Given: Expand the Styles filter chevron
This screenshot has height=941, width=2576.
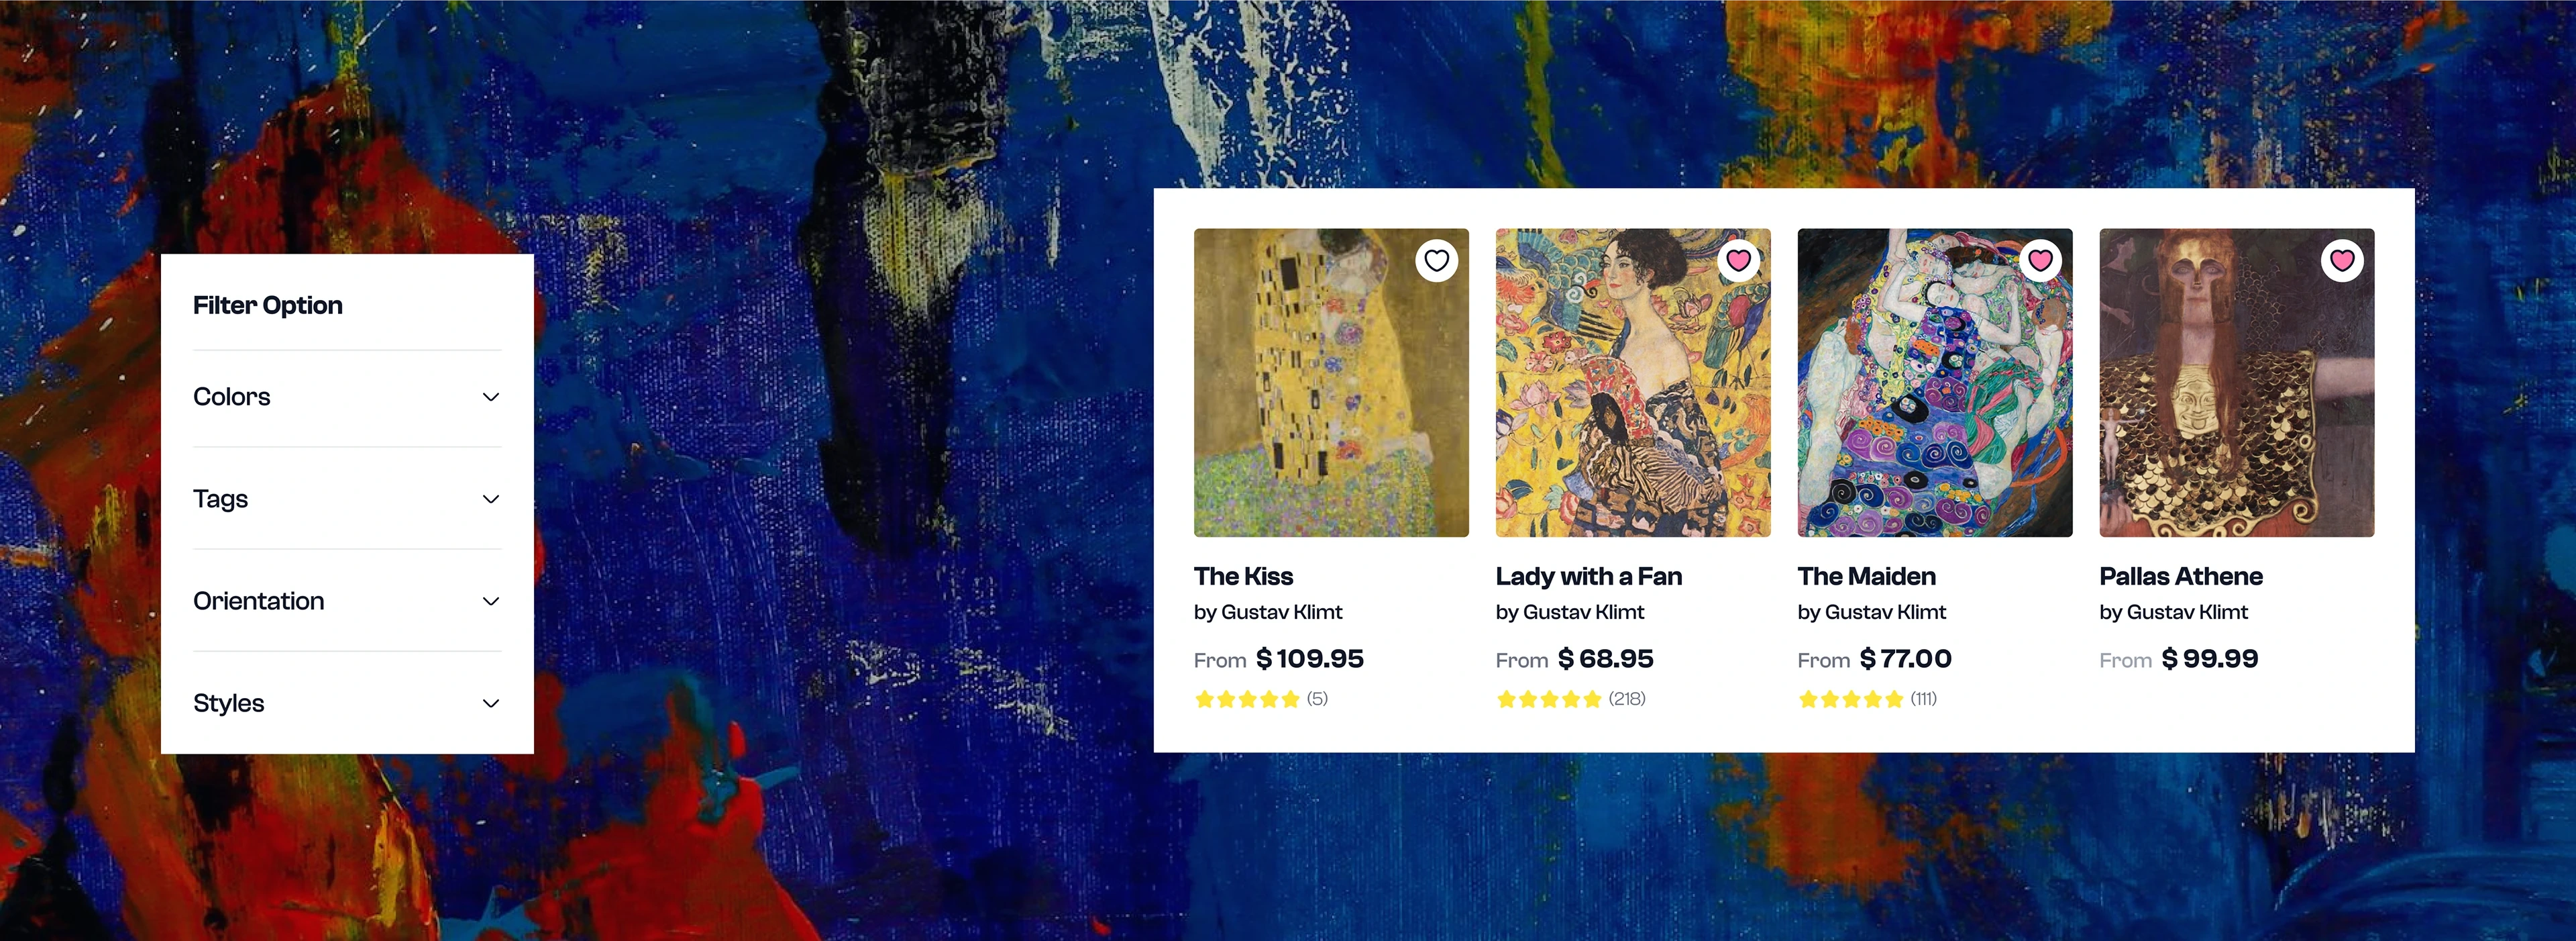Looking at the screenshot, I should point(491,703).
